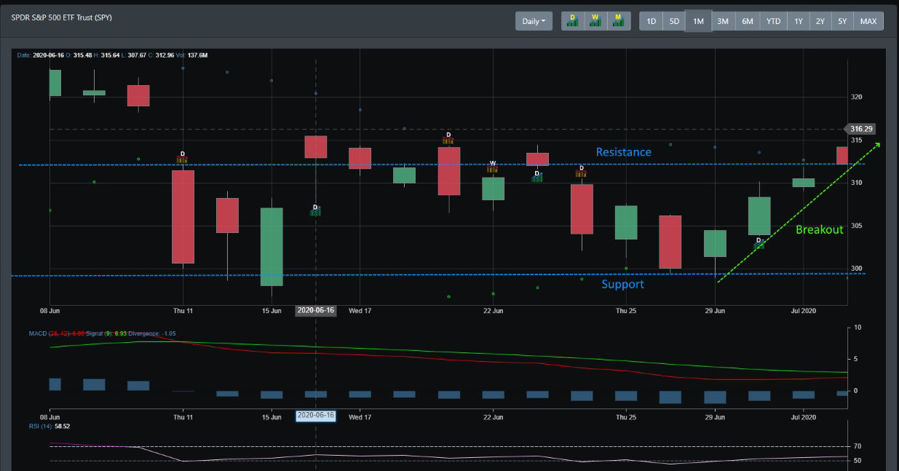Screen dimensions: 899x471
Task: Toggle the monthly (M) signals icon
Action: click(618, 21)
